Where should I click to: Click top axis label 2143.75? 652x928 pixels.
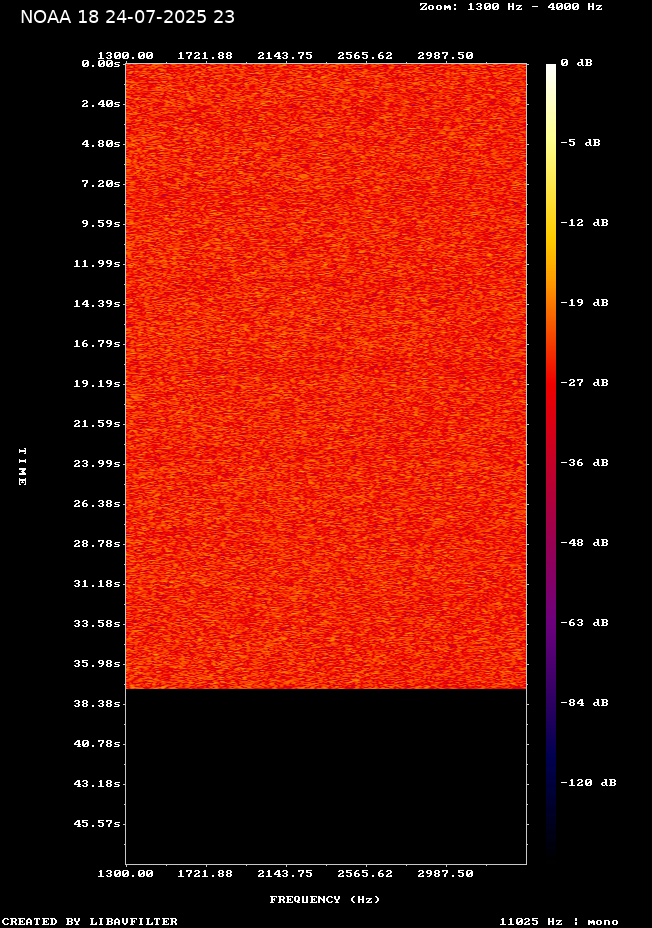[x=285, y=56]
